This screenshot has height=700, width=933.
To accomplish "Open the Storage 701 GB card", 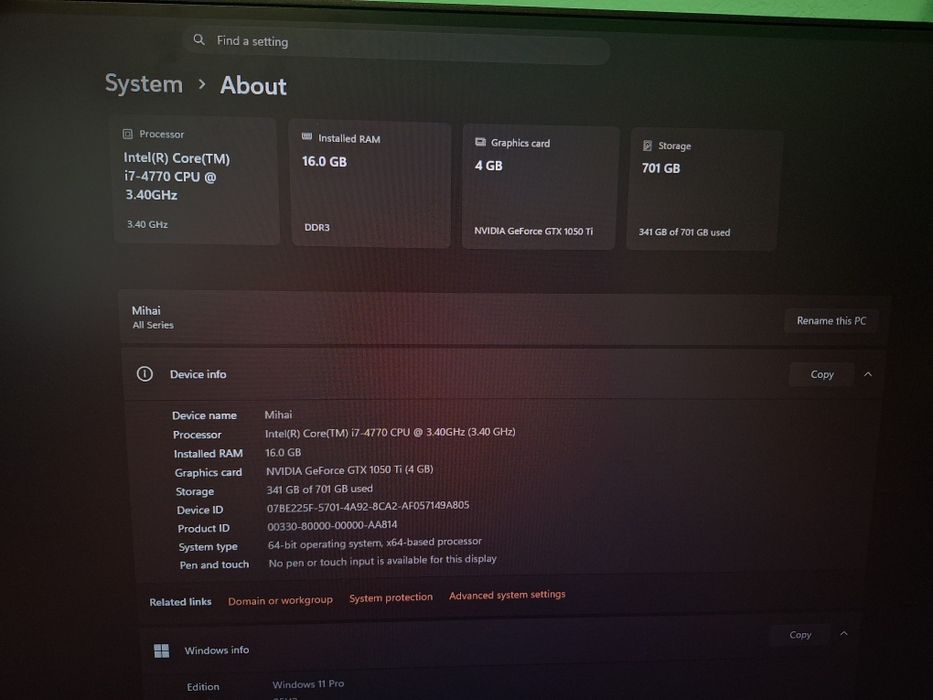I will [x=703, y=189].
